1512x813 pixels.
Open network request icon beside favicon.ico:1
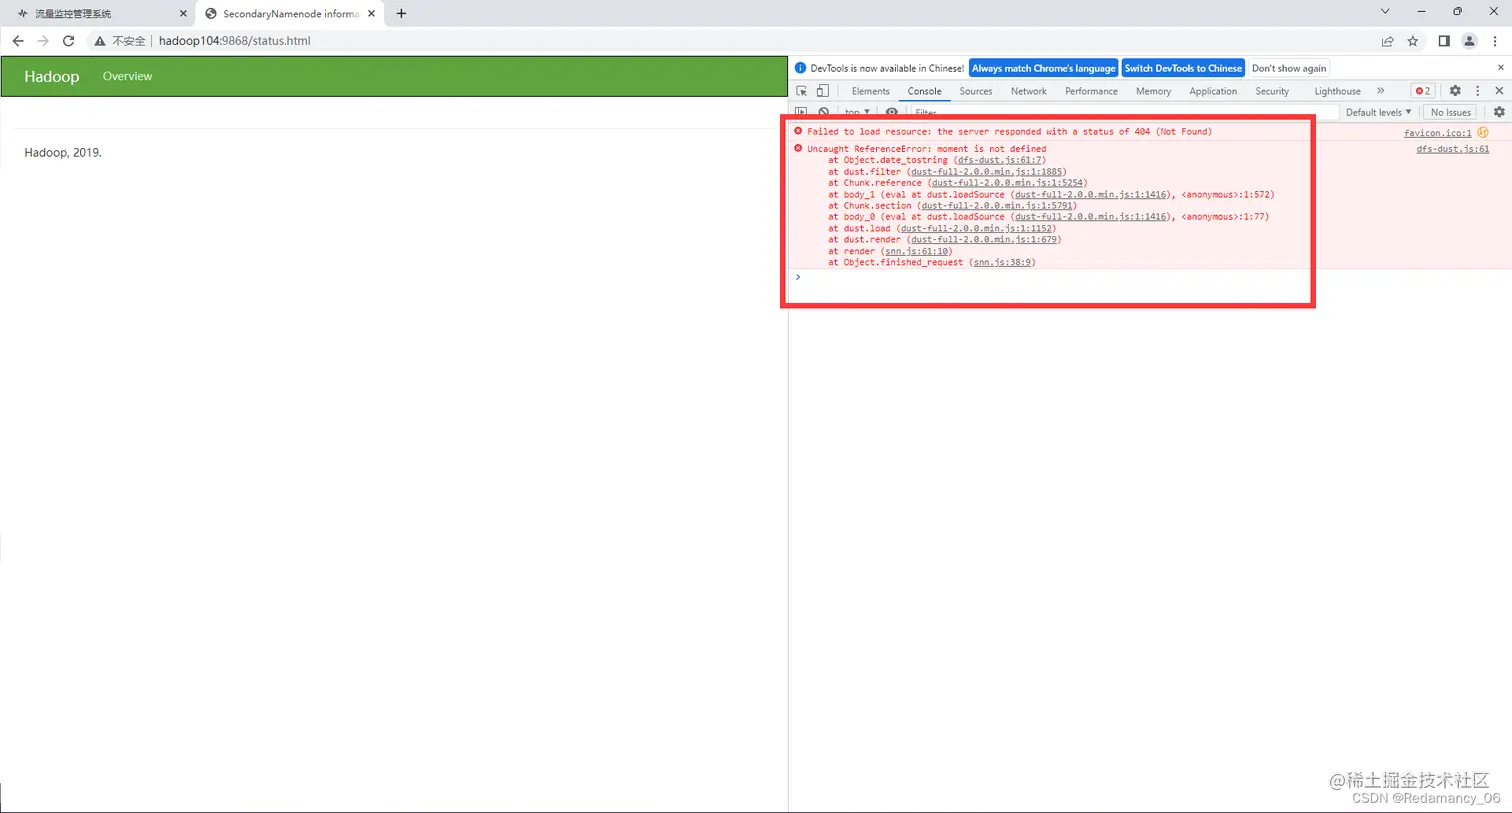1483,132
